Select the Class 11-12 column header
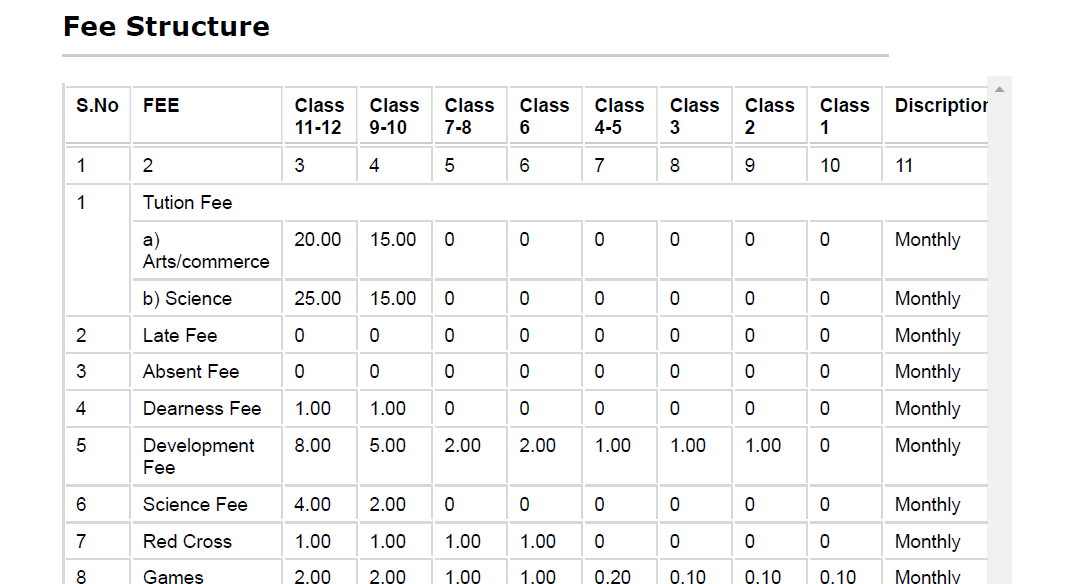 [319, 116]
